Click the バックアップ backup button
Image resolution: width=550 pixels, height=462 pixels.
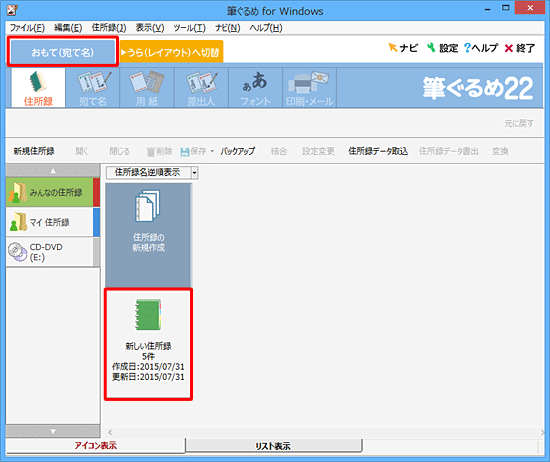[x=238, y=151]
